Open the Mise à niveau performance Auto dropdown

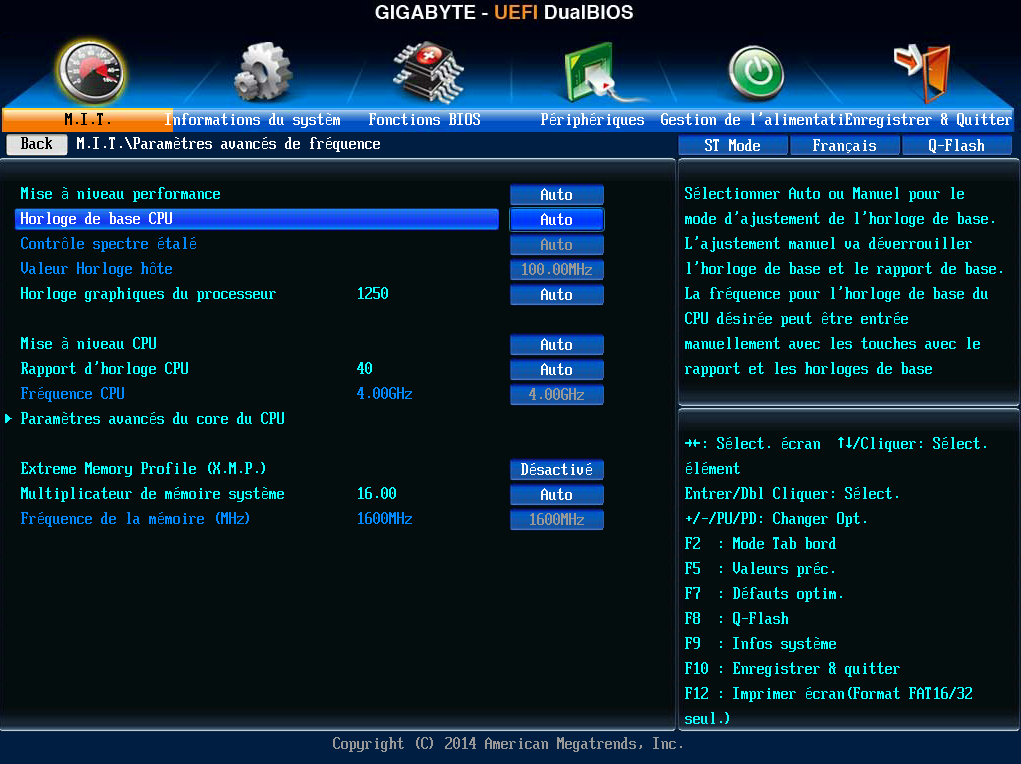coord(557,195)
